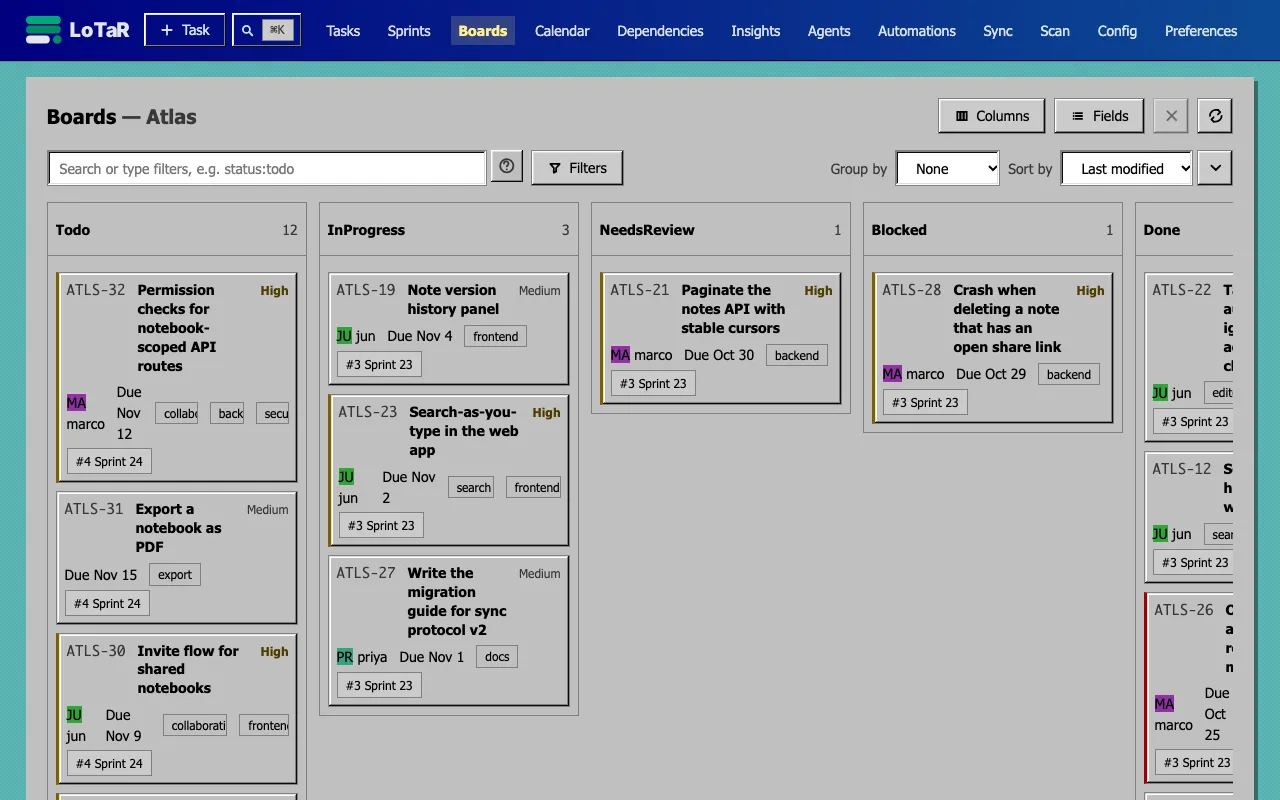Click the export tag on ATLS-31
The height and width of the screenshot is (800, 1280).
click(x=175, y=575)
